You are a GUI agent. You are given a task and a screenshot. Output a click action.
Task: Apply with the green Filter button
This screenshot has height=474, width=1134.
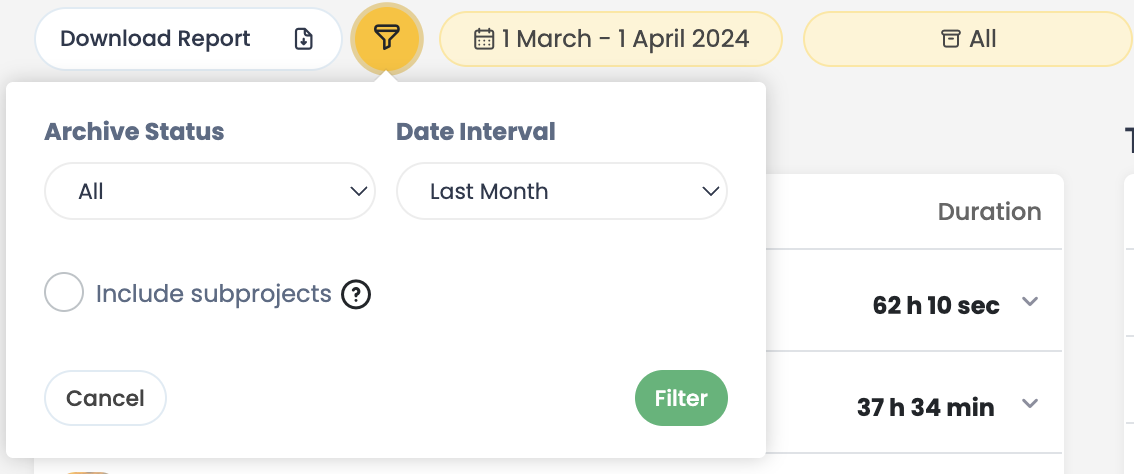(681, 398)
